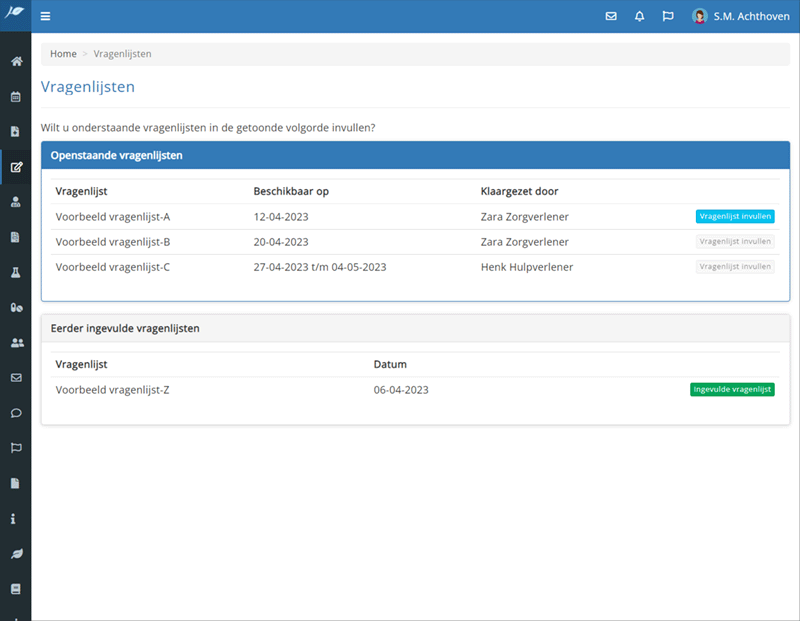Open notifications bell icon

coord(639,17)
